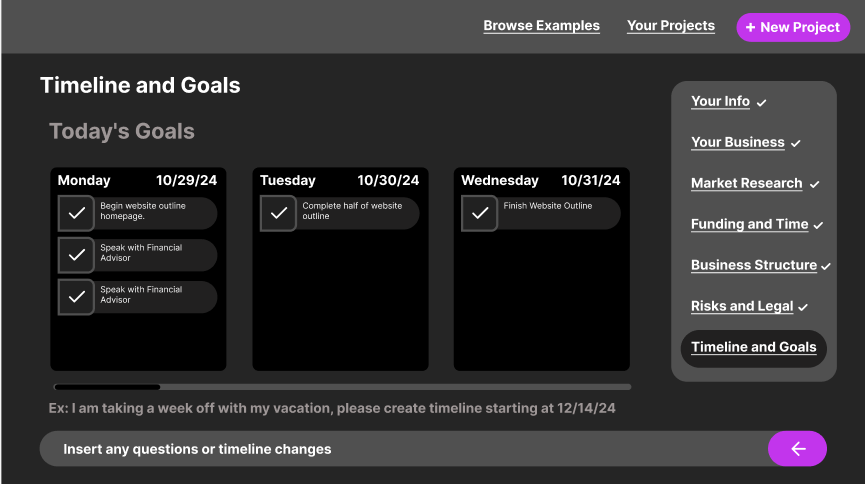Click the checkmark icon beside Market Research
This screenshot has width=865, height=484.
[814, 185]
